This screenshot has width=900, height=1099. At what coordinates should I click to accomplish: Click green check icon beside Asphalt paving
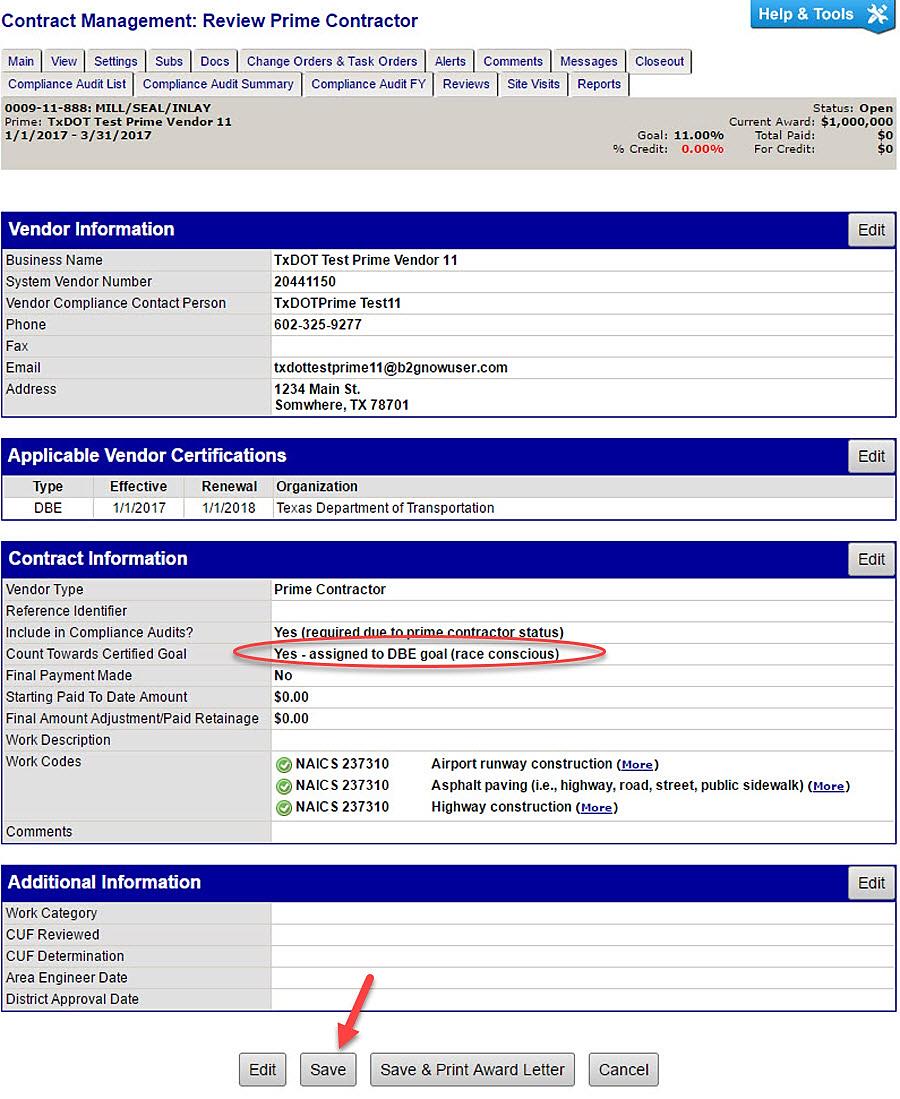pos(283,786)
